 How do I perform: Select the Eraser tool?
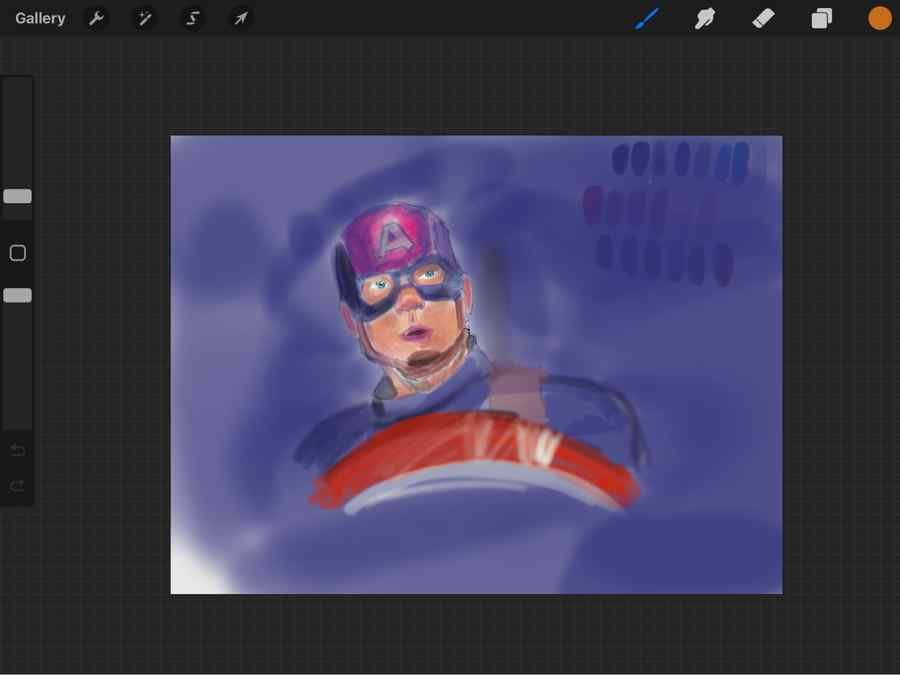point(763,18)
